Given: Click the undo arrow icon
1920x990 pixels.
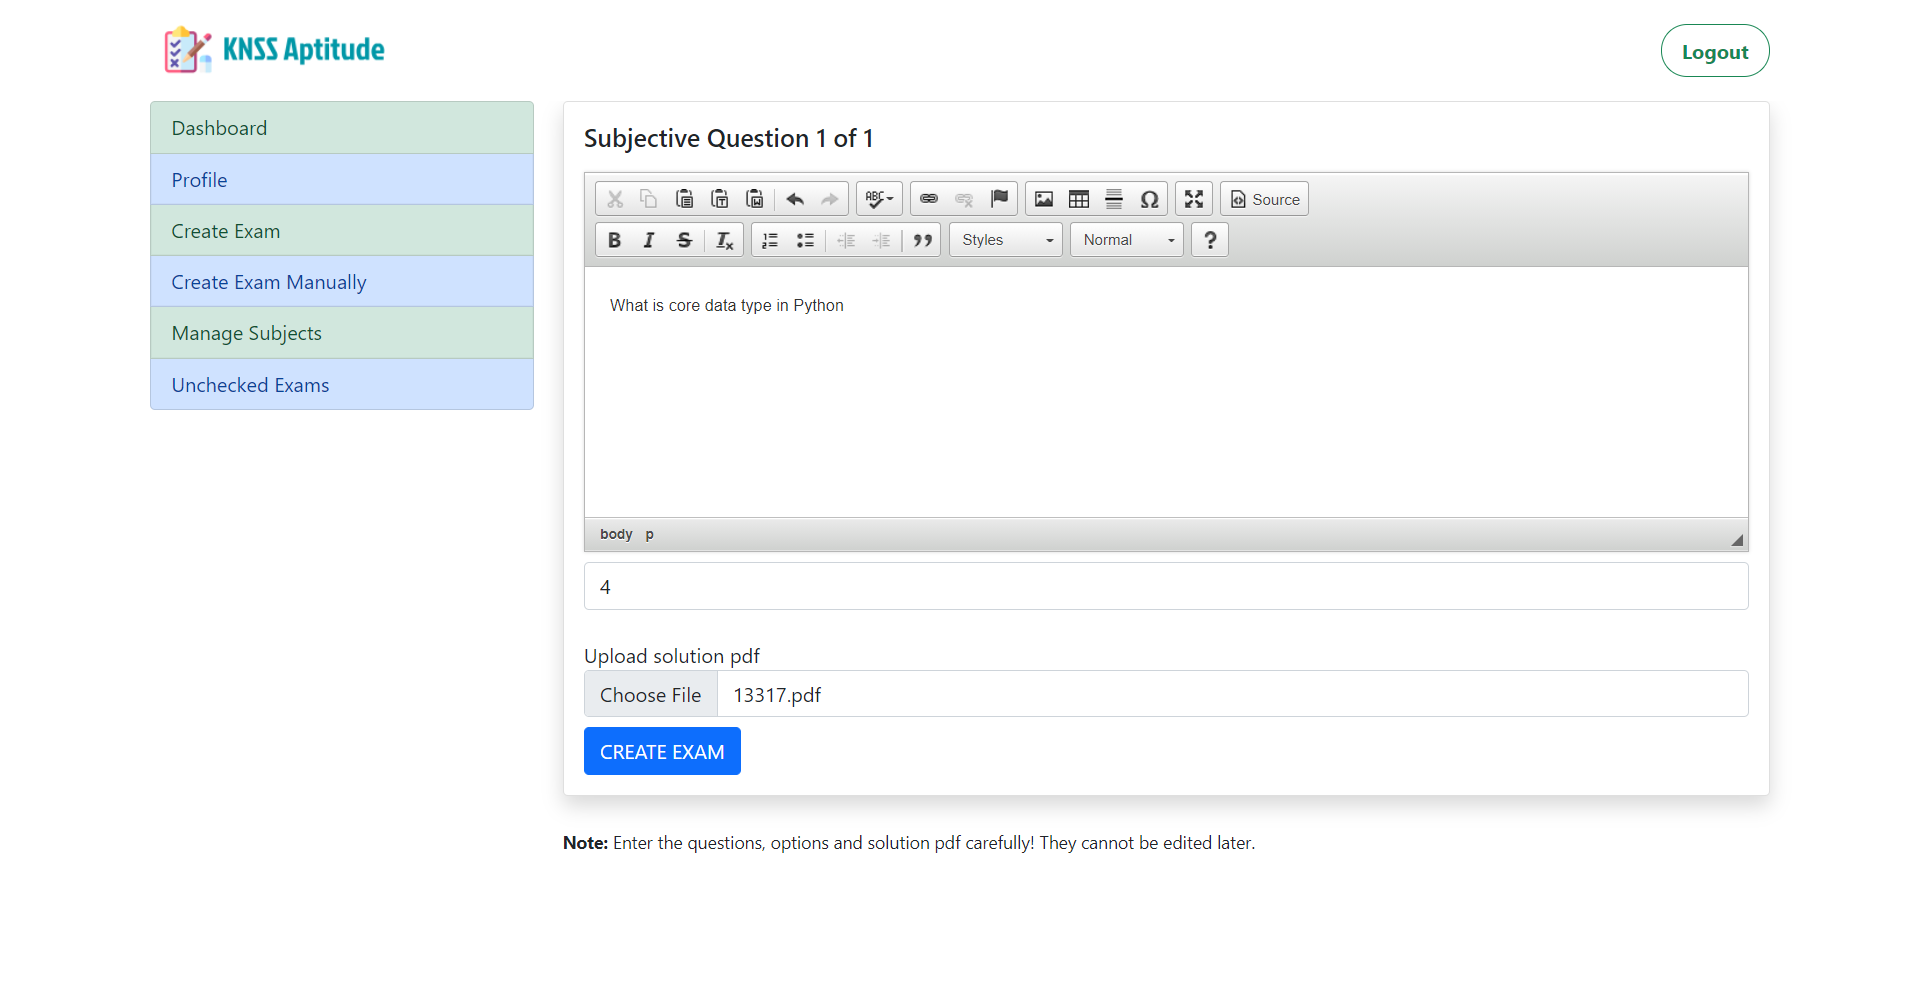Looking at the screenshot, I should coord(795,199).
